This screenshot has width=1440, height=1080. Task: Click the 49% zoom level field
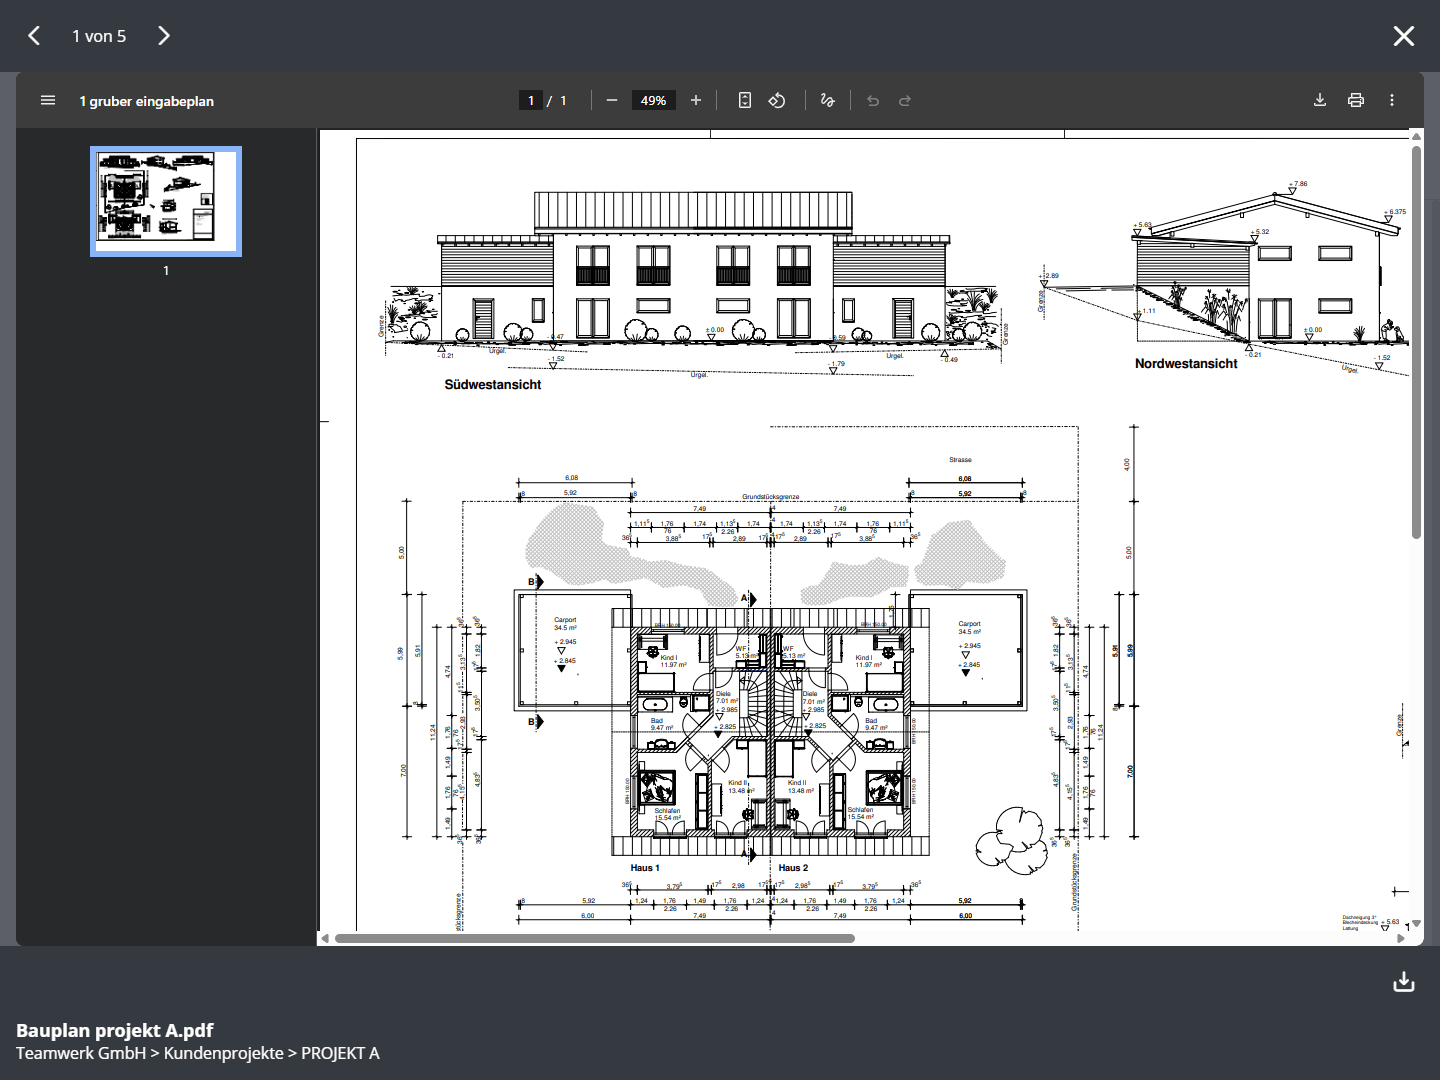653,100
